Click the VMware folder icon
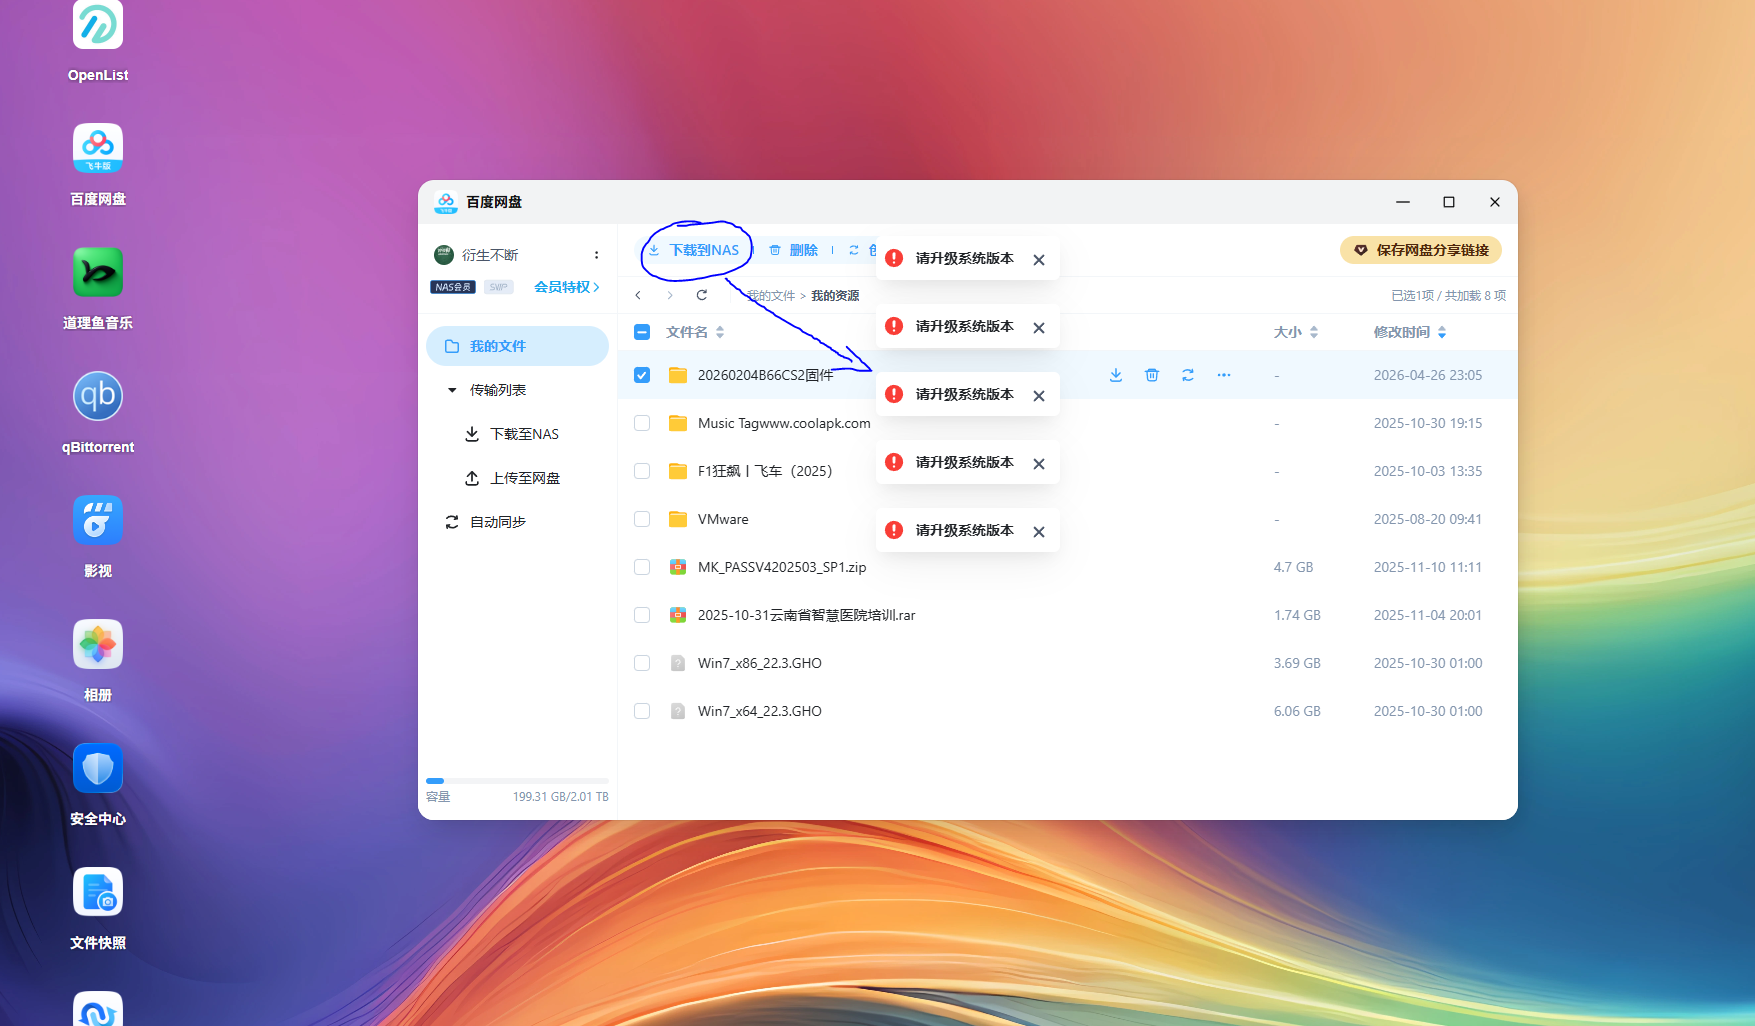 coord(678,519)
